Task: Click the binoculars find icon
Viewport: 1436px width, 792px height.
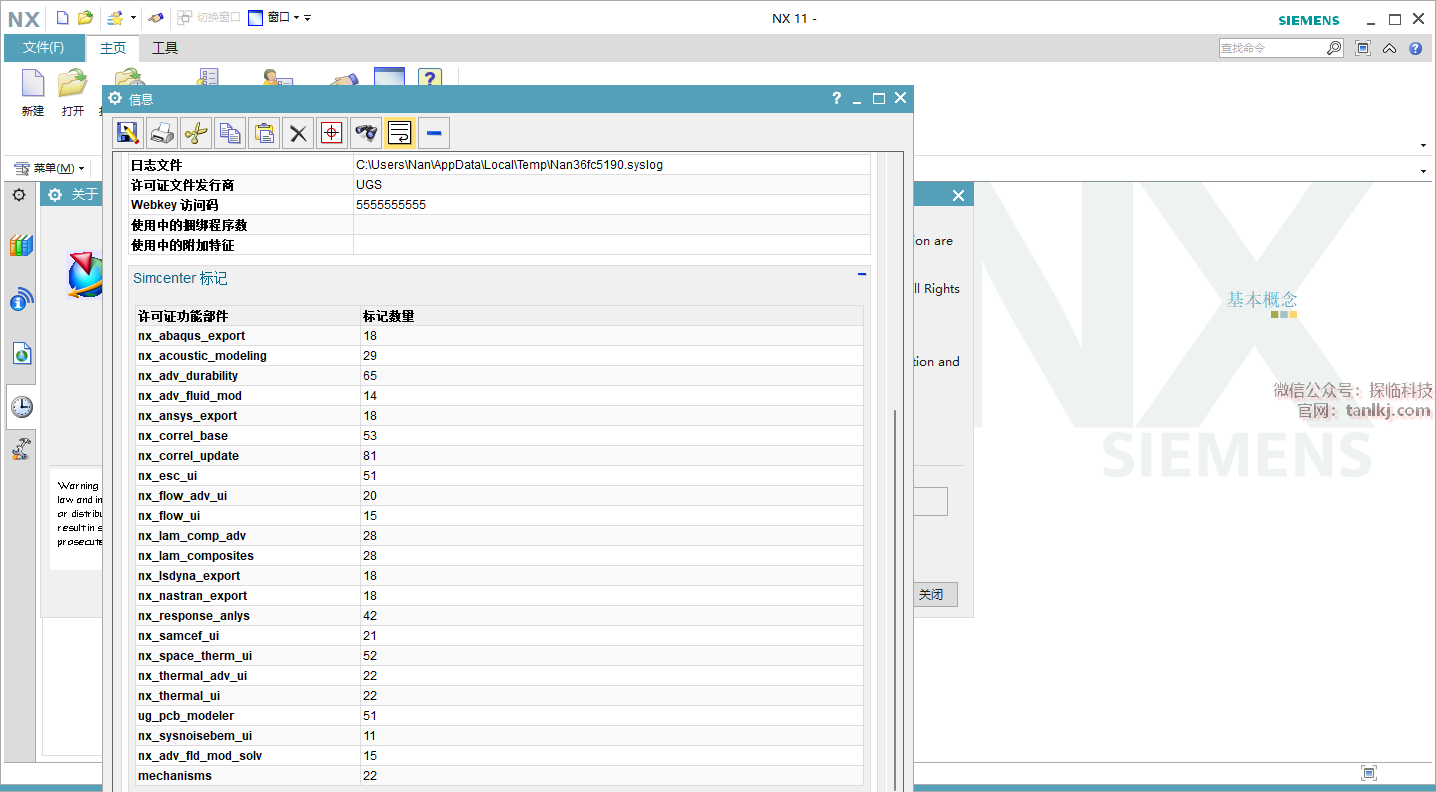Action: tap(366, 133)
